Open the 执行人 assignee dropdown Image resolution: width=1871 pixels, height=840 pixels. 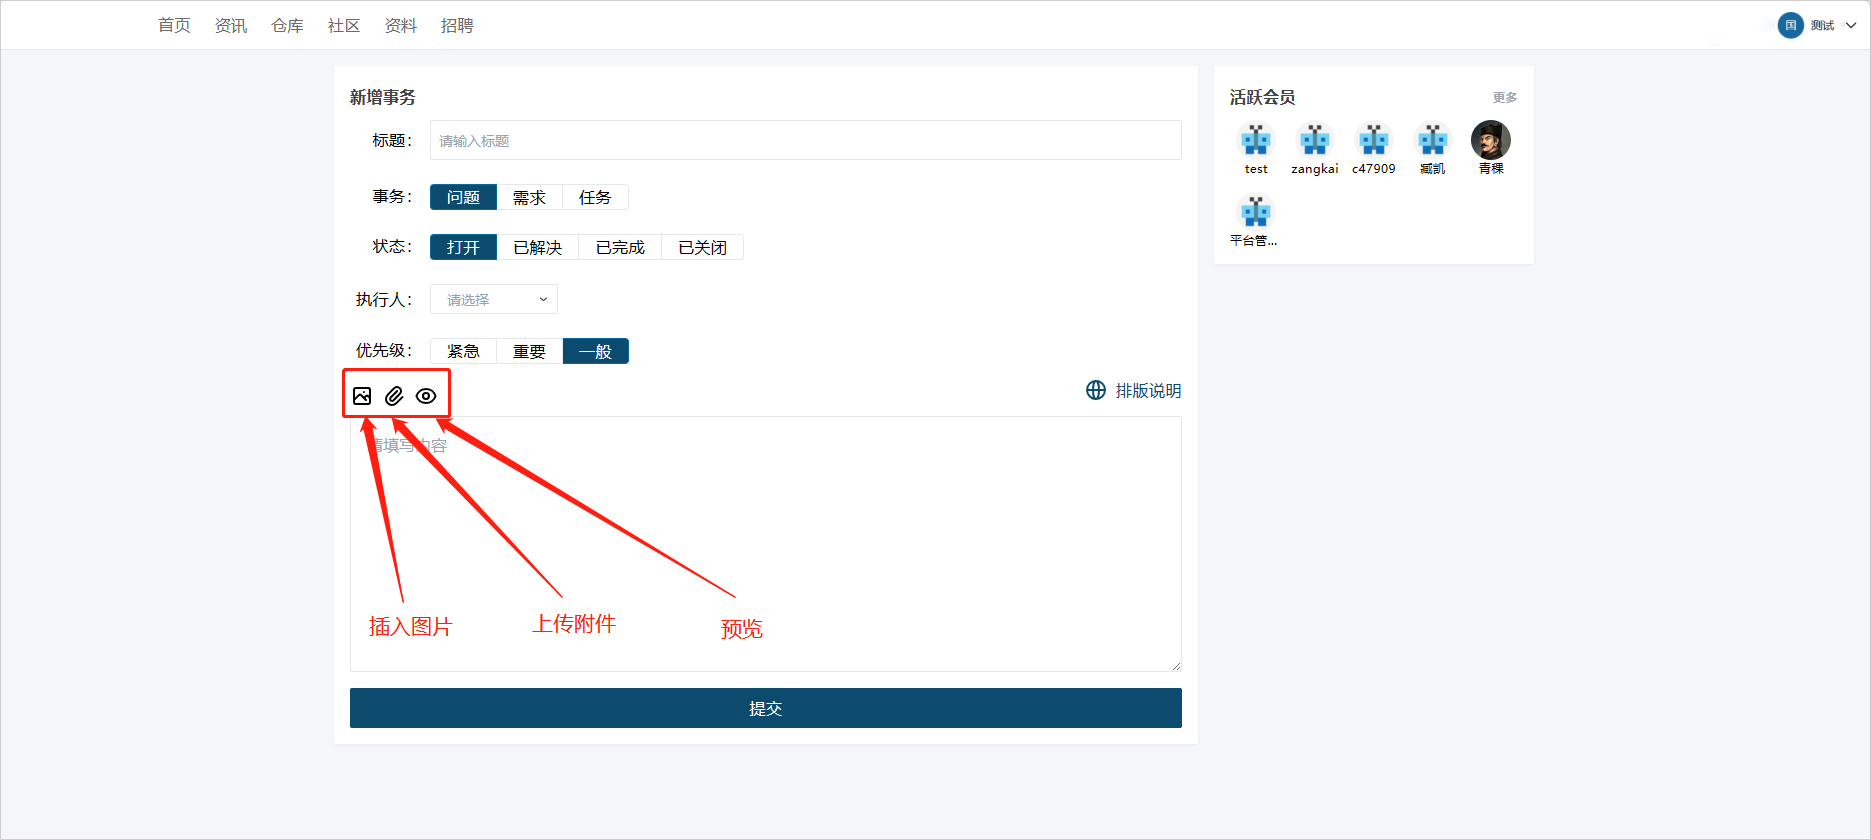494,300
